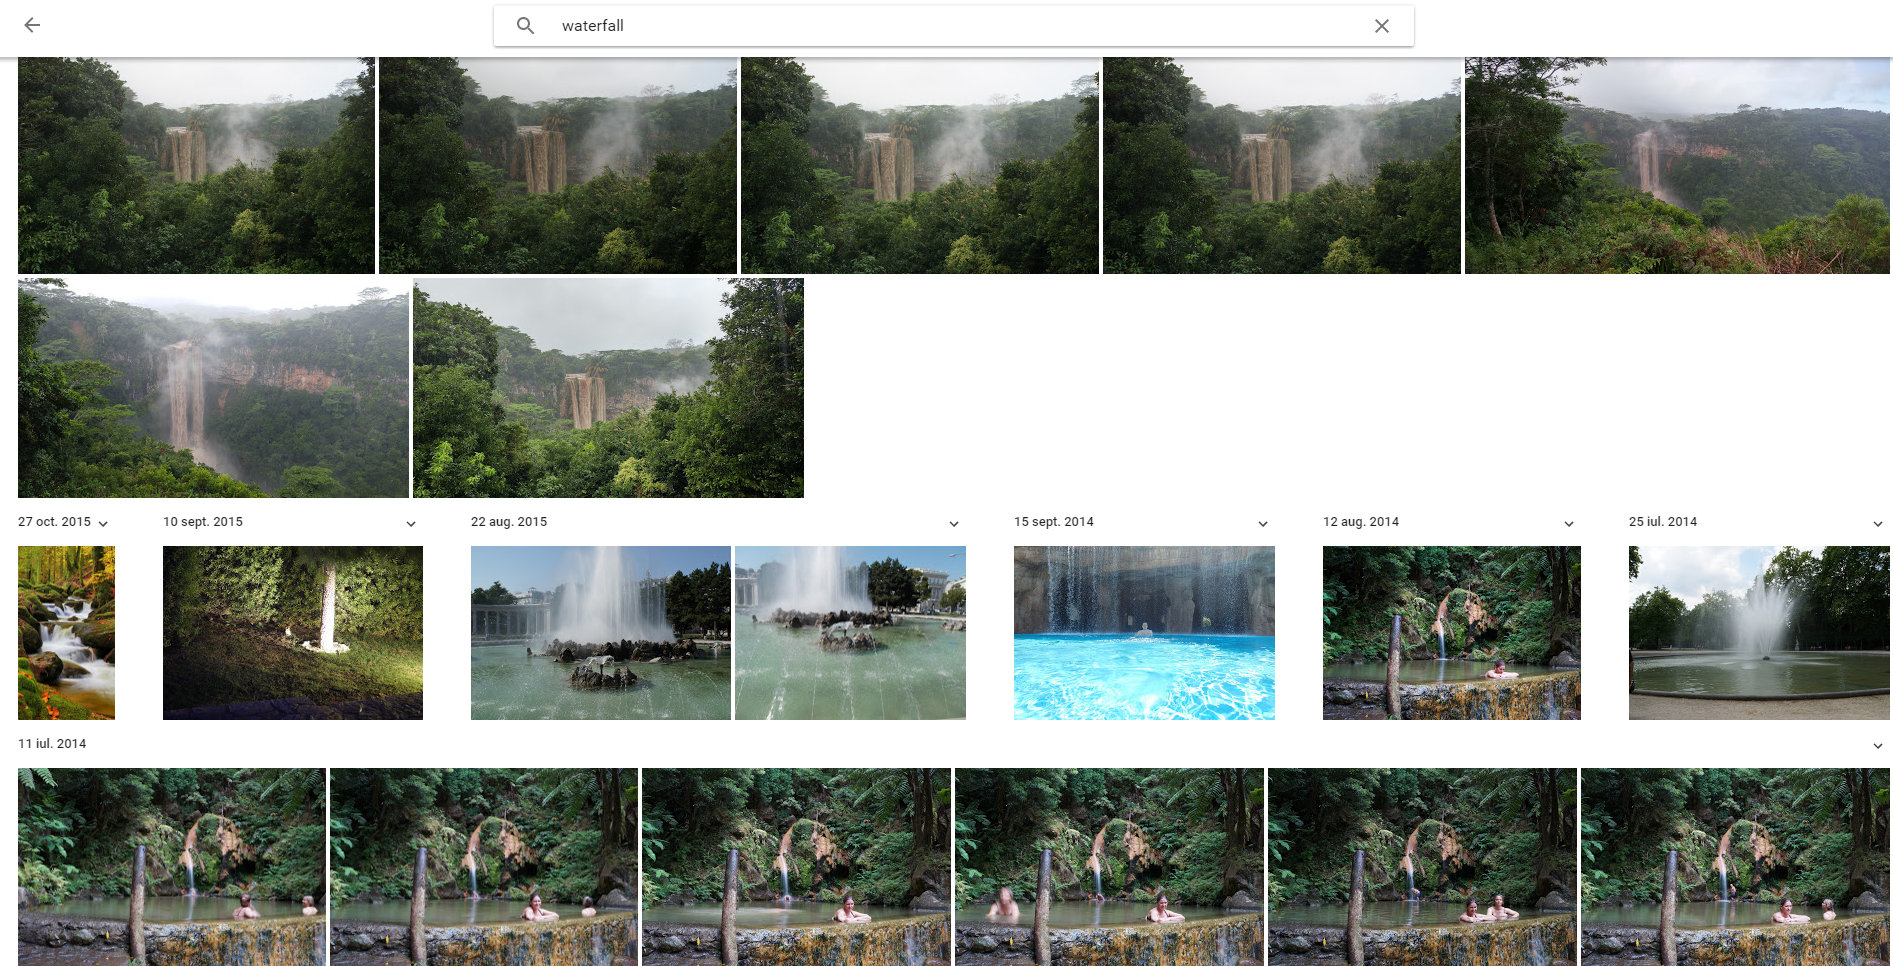Viewport: 1893px width, 966px height.
Task: Go back using the left arrow icon
Action: pyautogui.click(x=32, y=25)
